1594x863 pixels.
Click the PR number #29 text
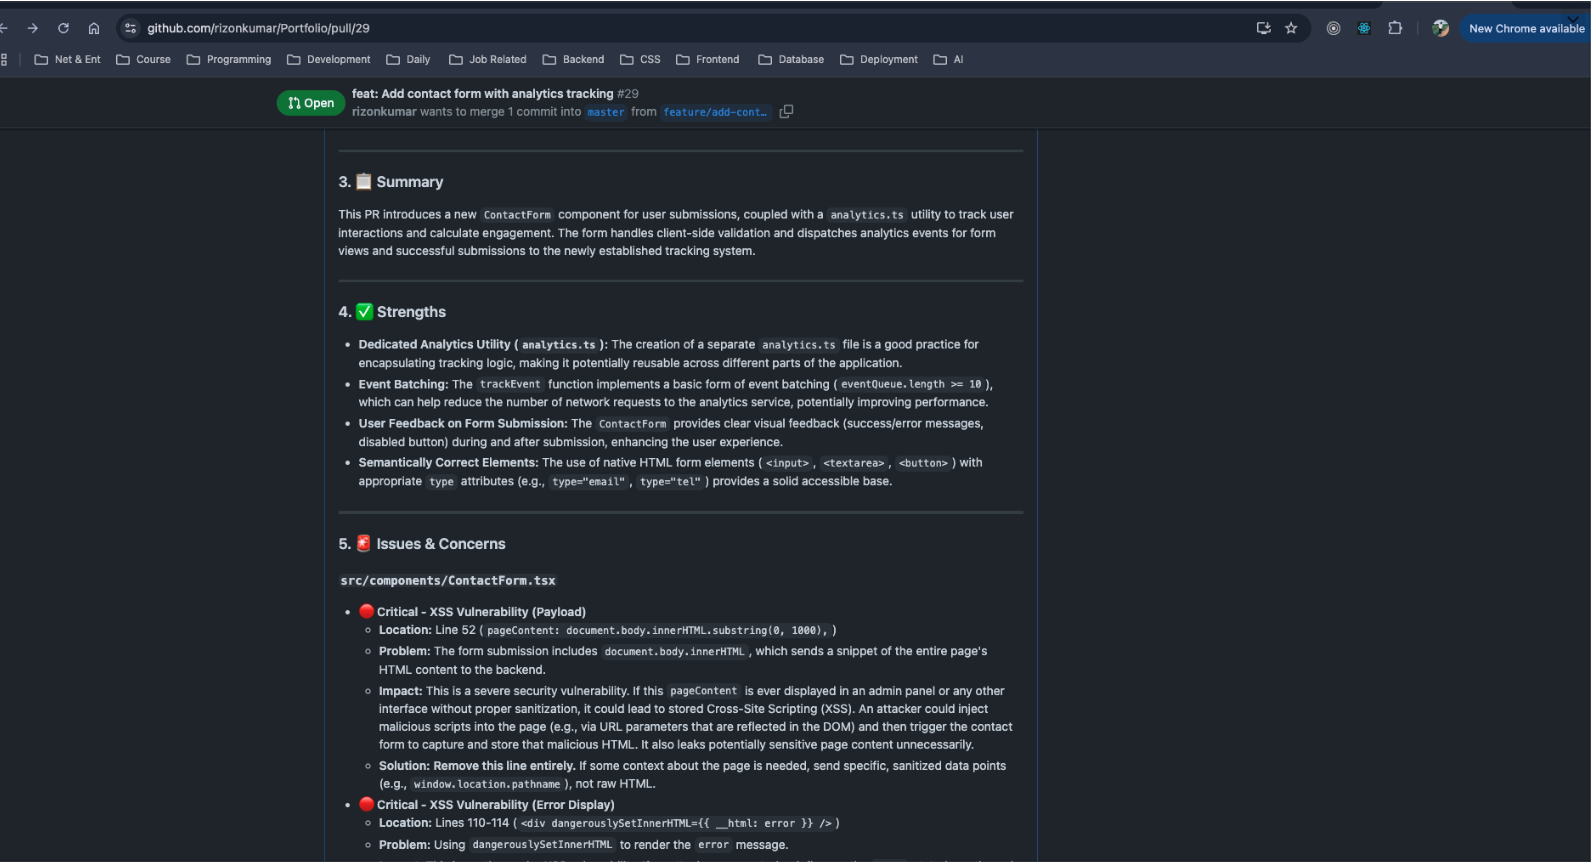(628, 93)
